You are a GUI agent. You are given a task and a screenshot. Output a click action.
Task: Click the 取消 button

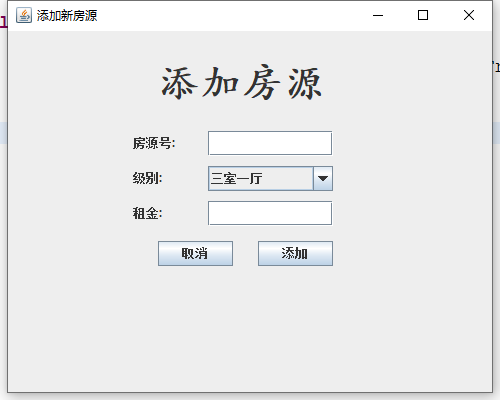tap(195, 254)
